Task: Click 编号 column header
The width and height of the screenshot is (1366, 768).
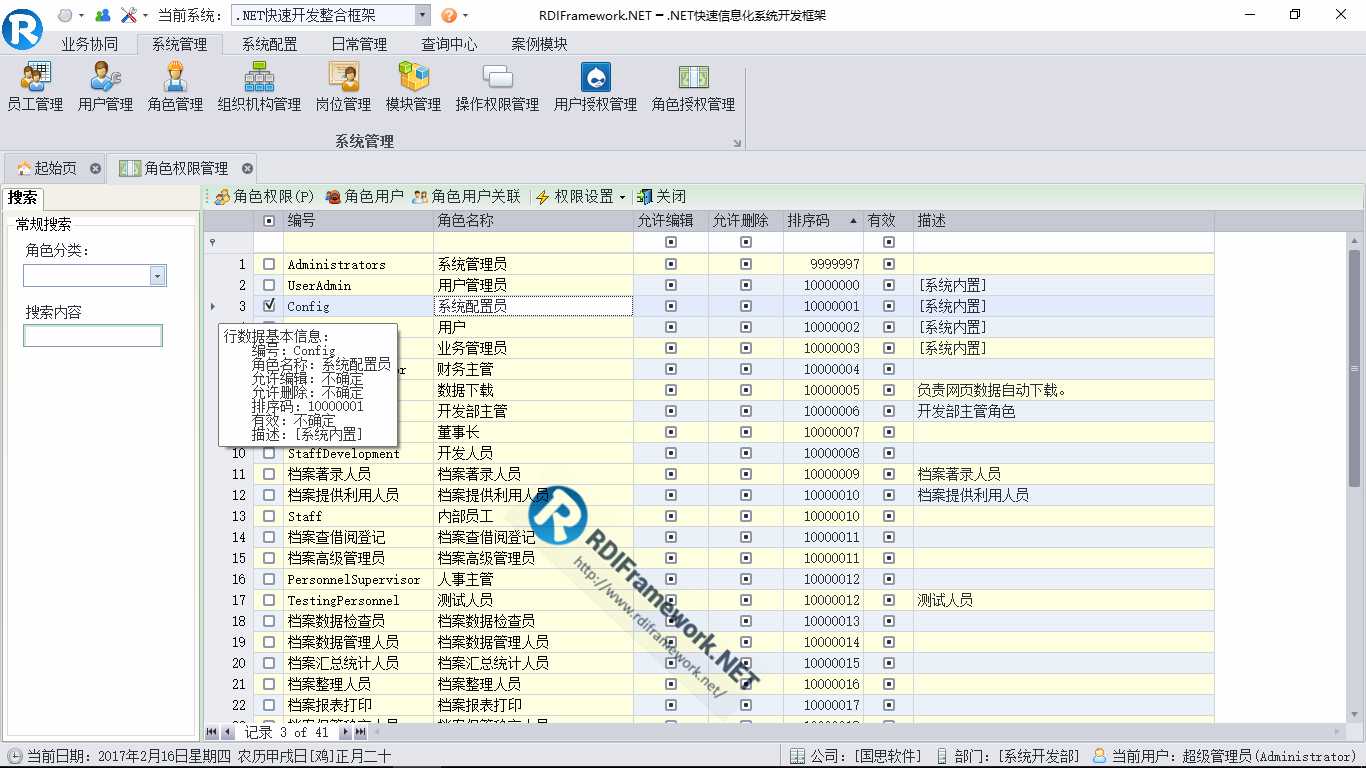Action: click(x=358, y=221)
